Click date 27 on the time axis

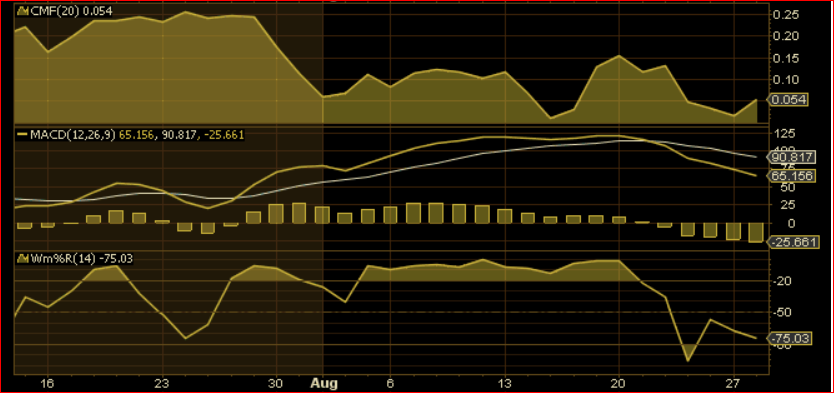pyautogui.click(x=733, y=383)
